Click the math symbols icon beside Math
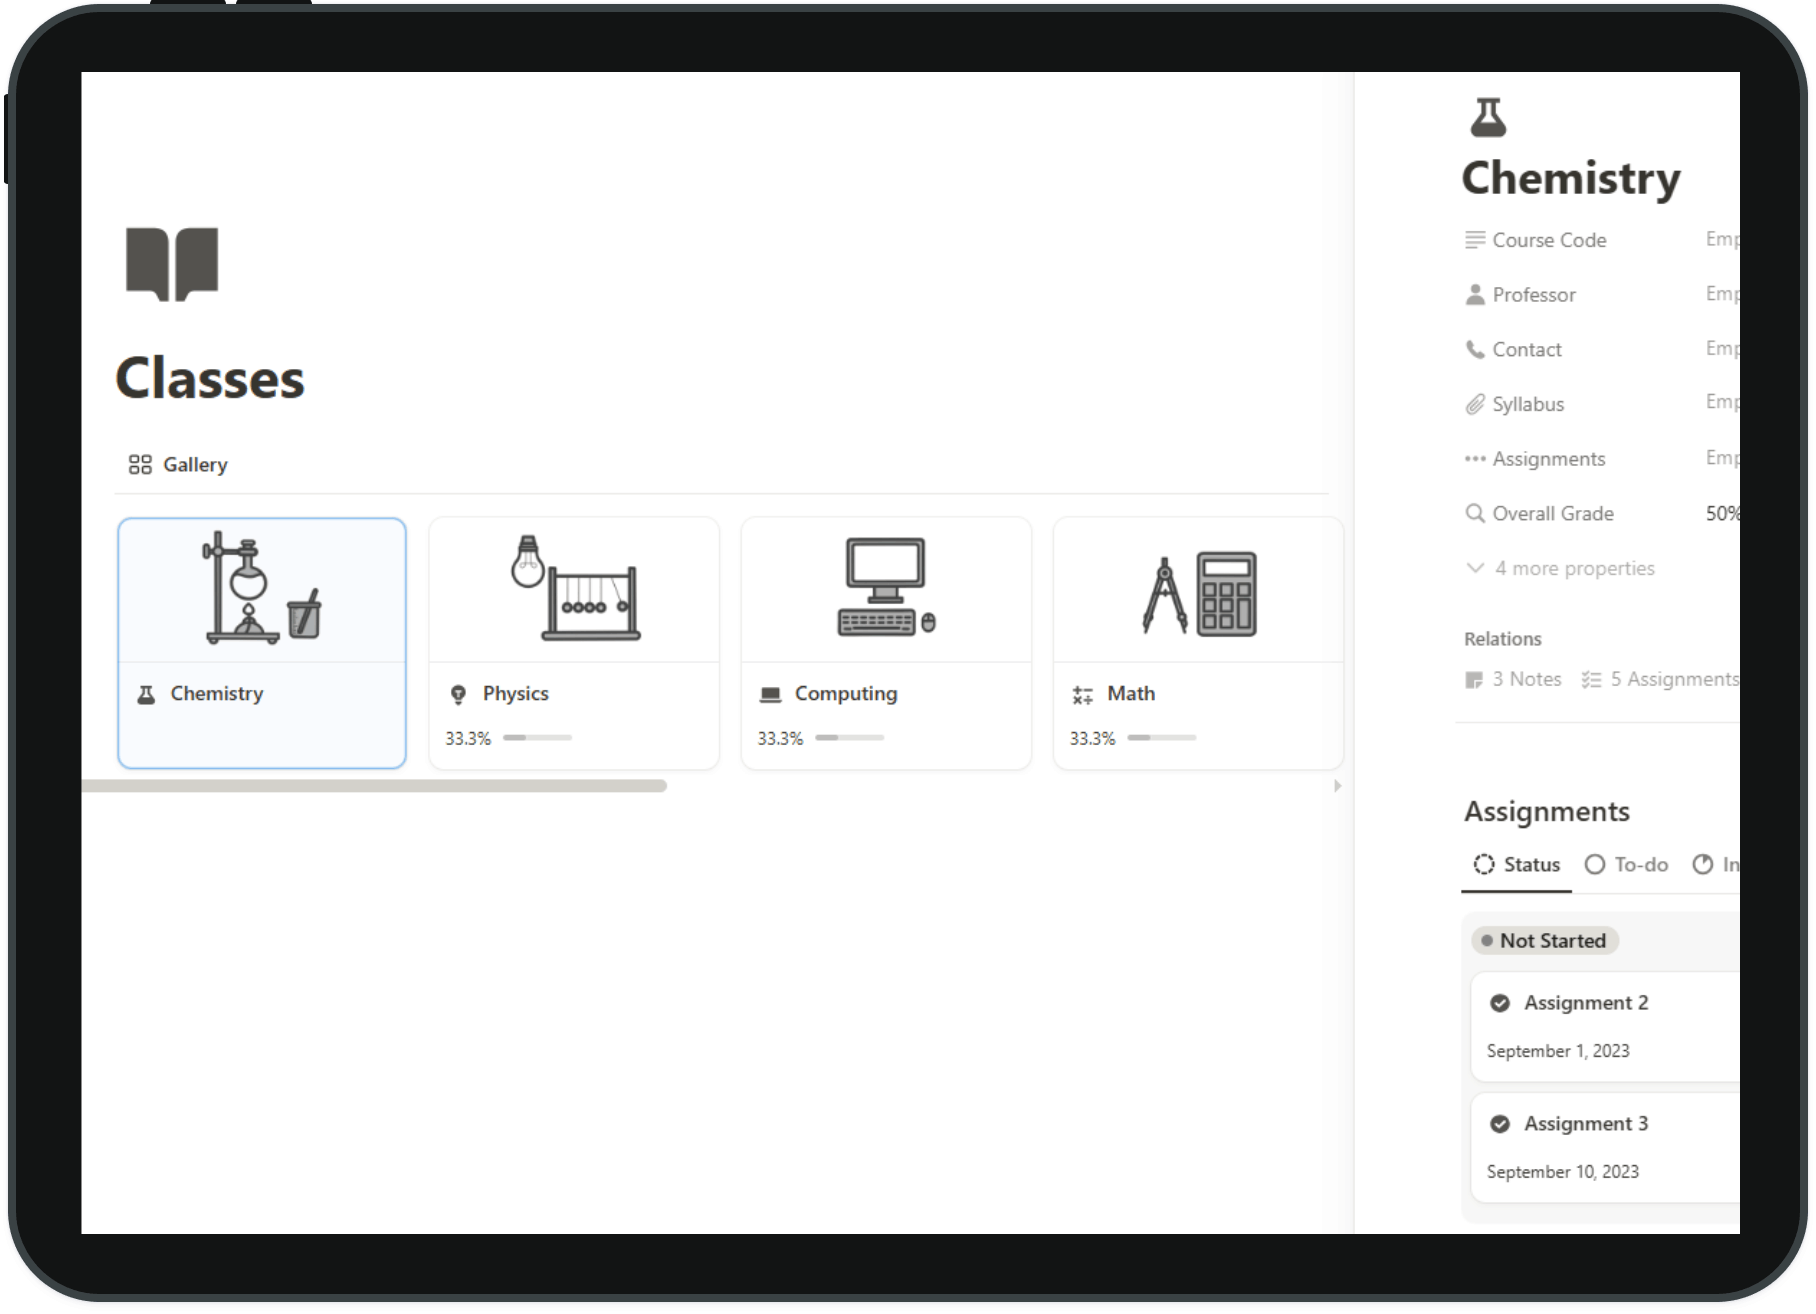 coord(1082,695)
